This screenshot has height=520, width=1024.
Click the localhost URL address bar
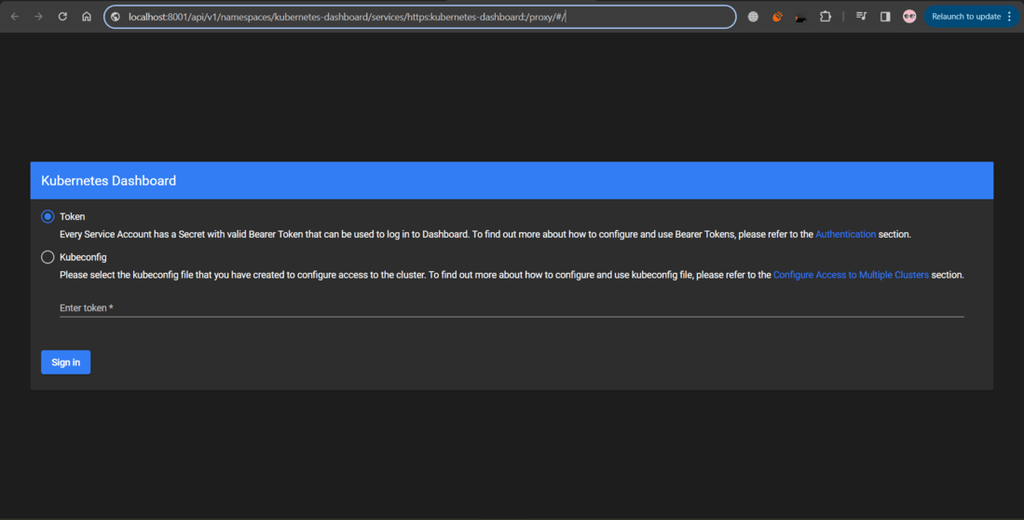(x=421, y=17)
